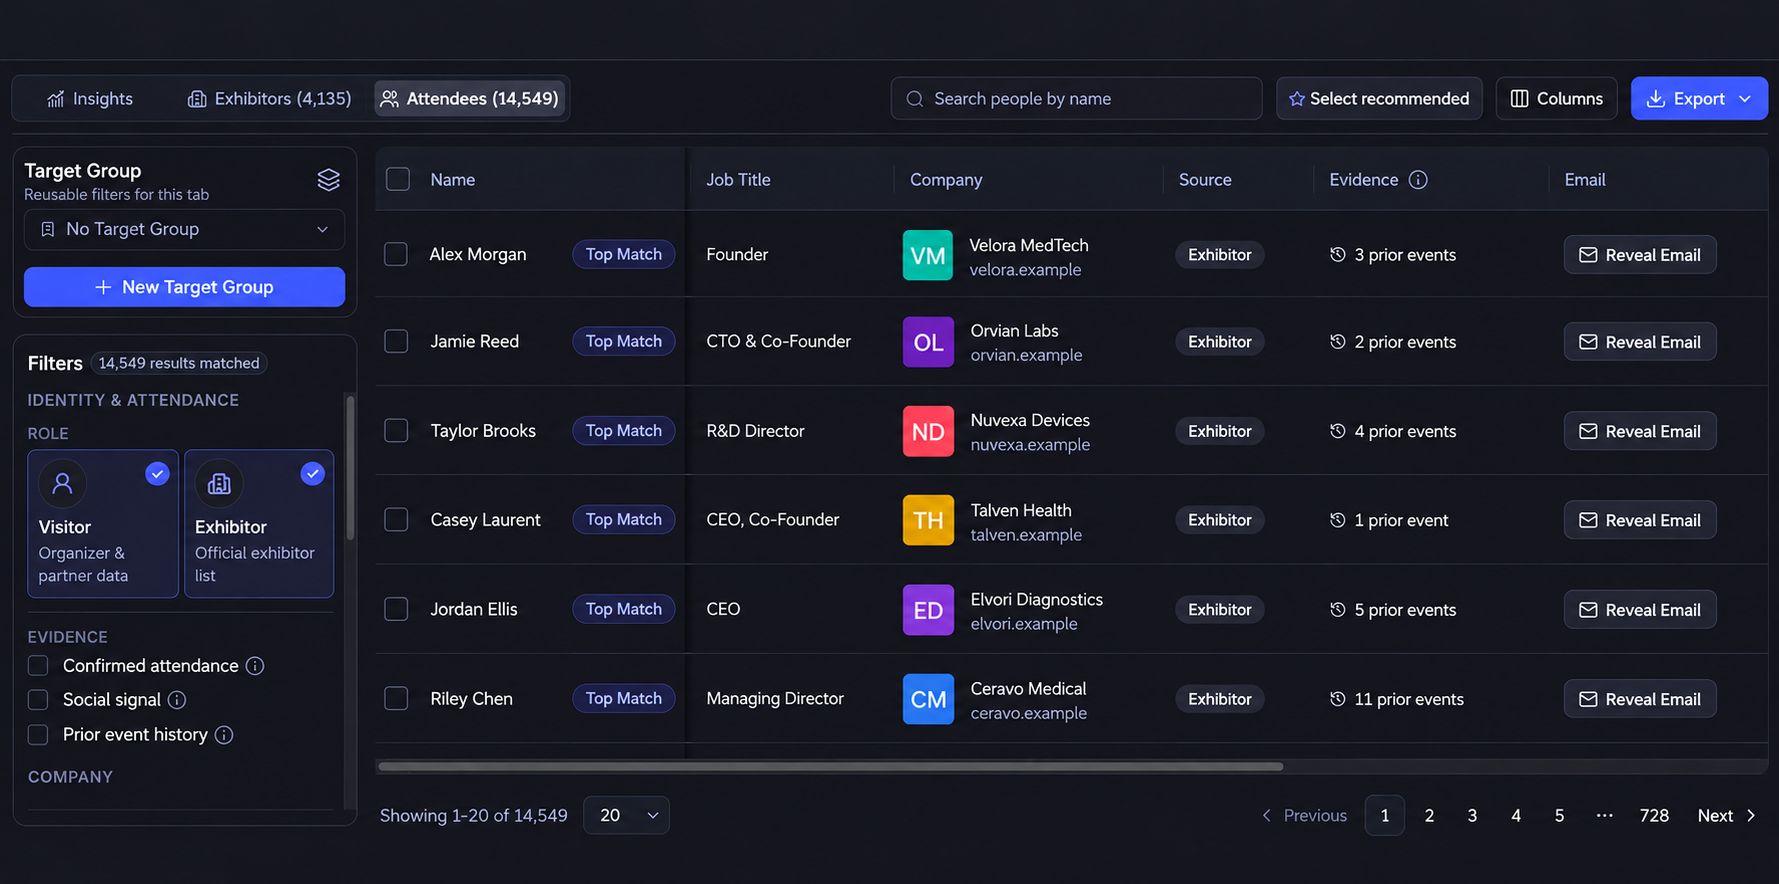
Task: Click the Nuvexa Devices ND logo
Action: pos(928,431)
